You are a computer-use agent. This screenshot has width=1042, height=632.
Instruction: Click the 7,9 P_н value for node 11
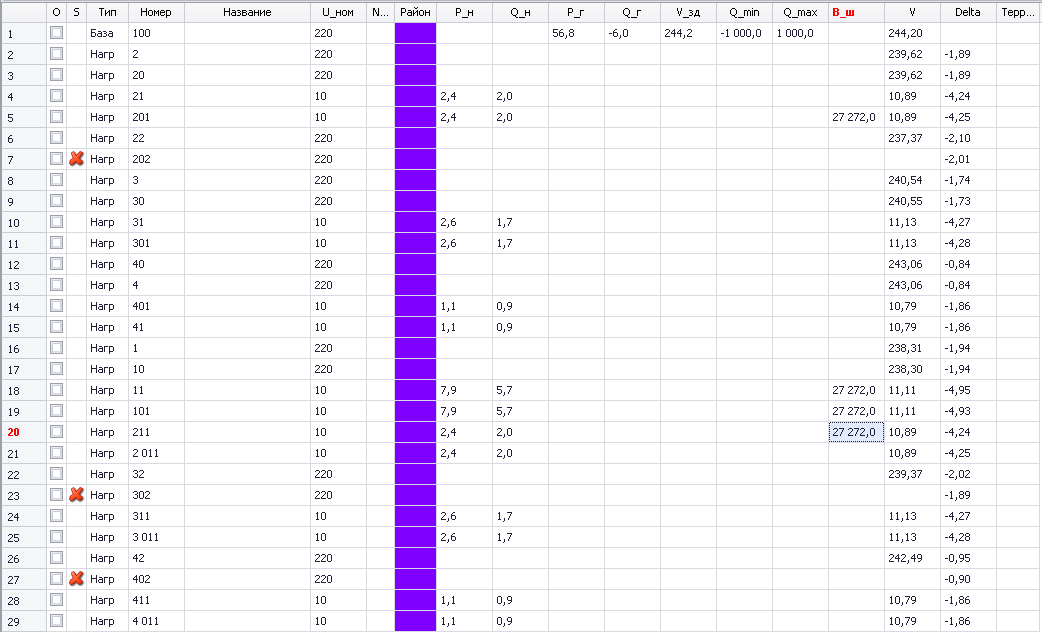(x=448, y=390)
